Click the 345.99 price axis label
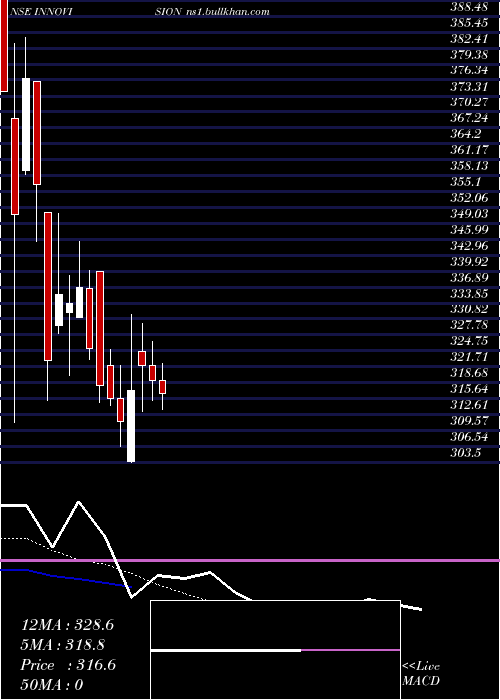 469,230
